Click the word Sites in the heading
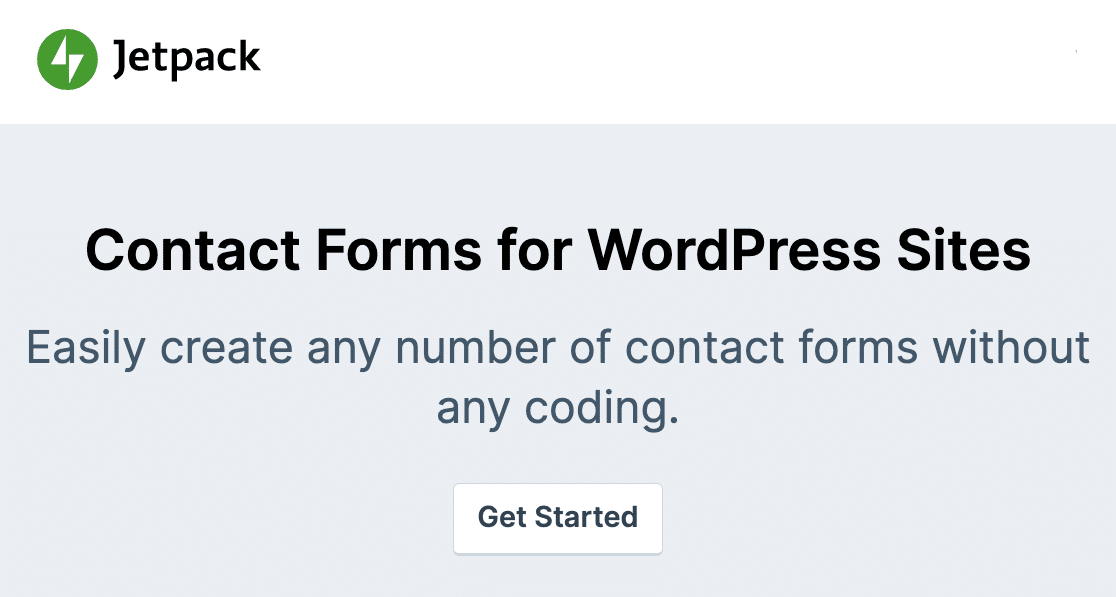 pyautogui.click(x=964, y=250)
